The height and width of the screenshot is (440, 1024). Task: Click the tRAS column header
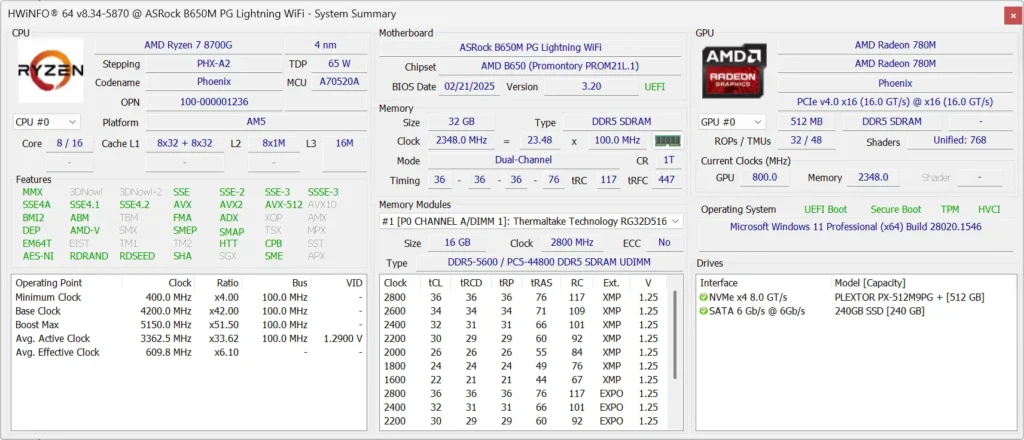541,283
